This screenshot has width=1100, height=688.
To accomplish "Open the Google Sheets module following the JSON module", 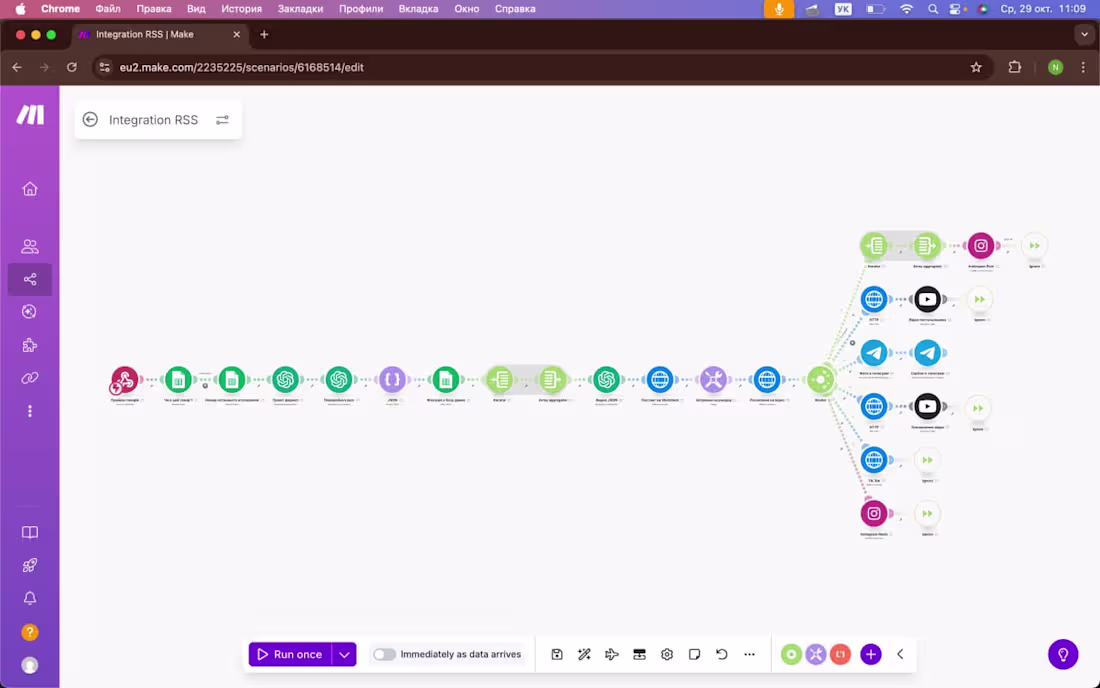I will click(x=445, y=379).
